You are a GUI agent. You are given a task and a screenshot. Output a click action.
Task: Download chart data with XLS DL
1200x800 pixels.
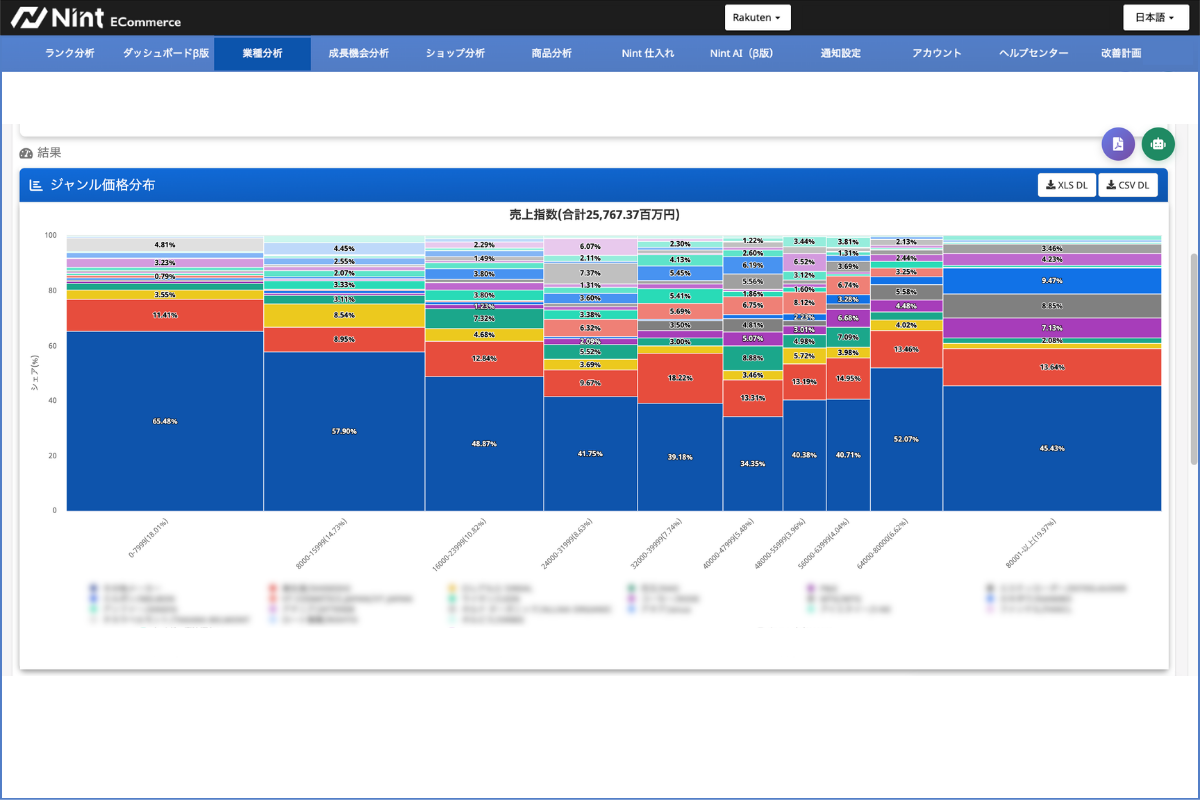click(x=1066, y=185)
